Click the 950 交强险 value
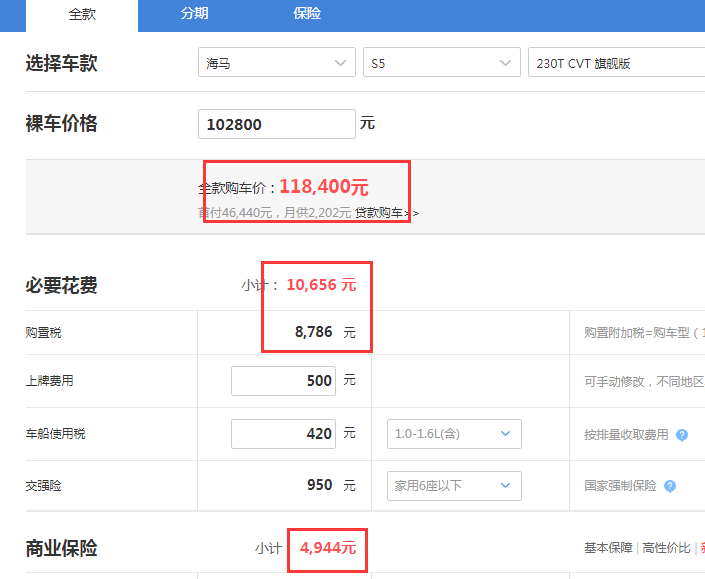This screenshot has height=579, width=705. coord(320,485)
